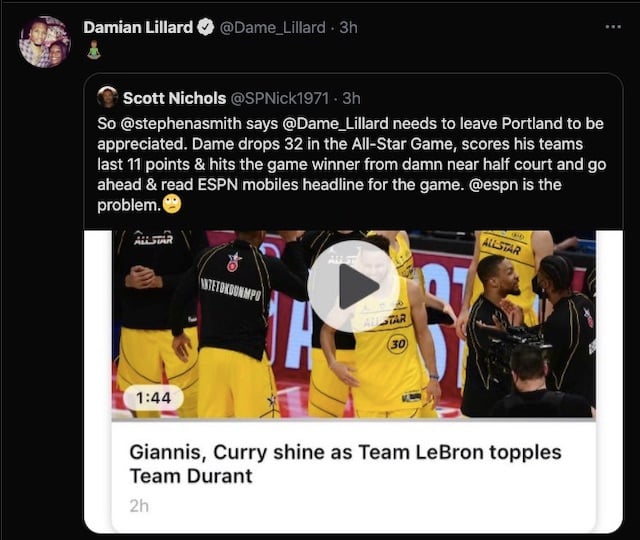
Task: Click the 3h timestamp on Lillard's tweet
Action: (349, 27)
